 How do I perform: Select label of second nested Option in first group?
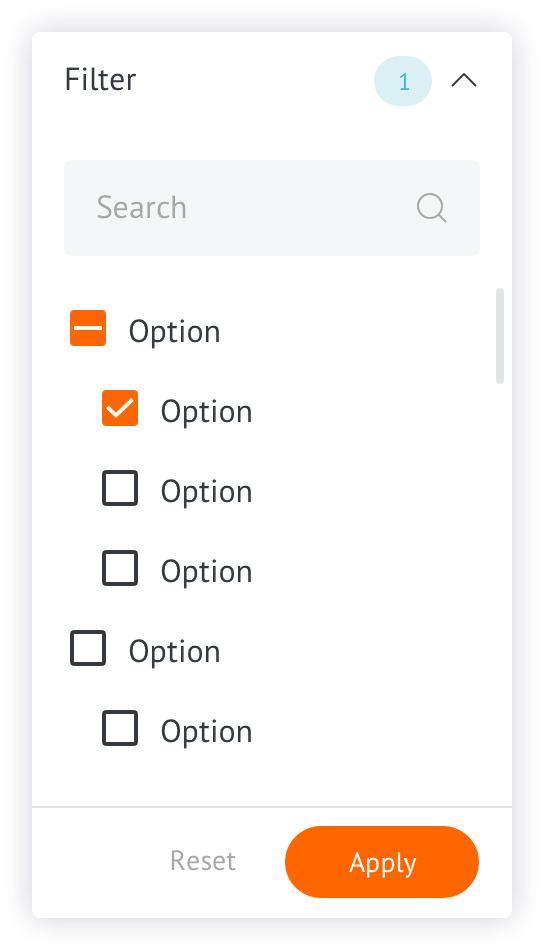(207, 492)
